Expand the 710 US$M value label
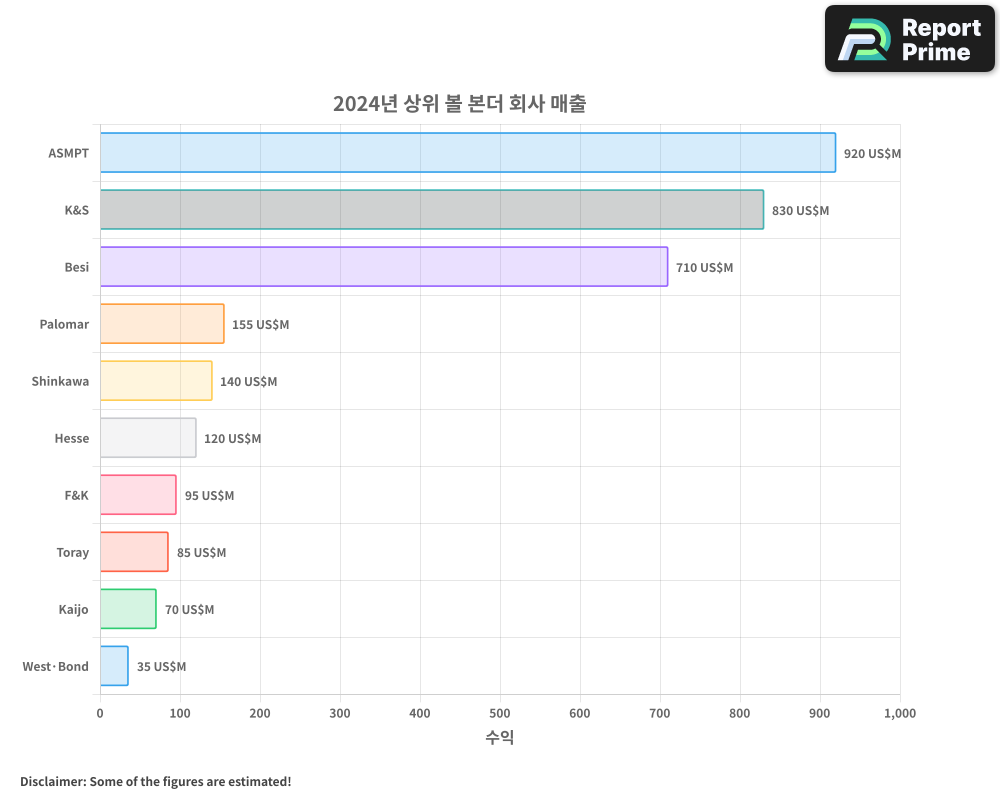Viewport: 1000px width, 800px height. point(706,268)
